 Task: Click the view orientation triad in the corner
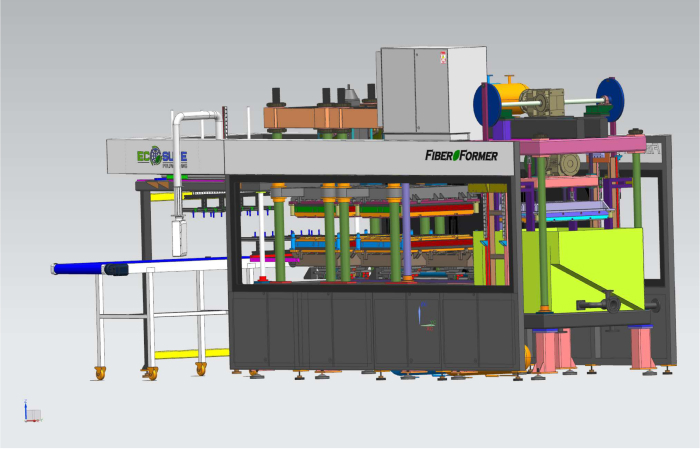pyautogui.click(x=32, y=411)
